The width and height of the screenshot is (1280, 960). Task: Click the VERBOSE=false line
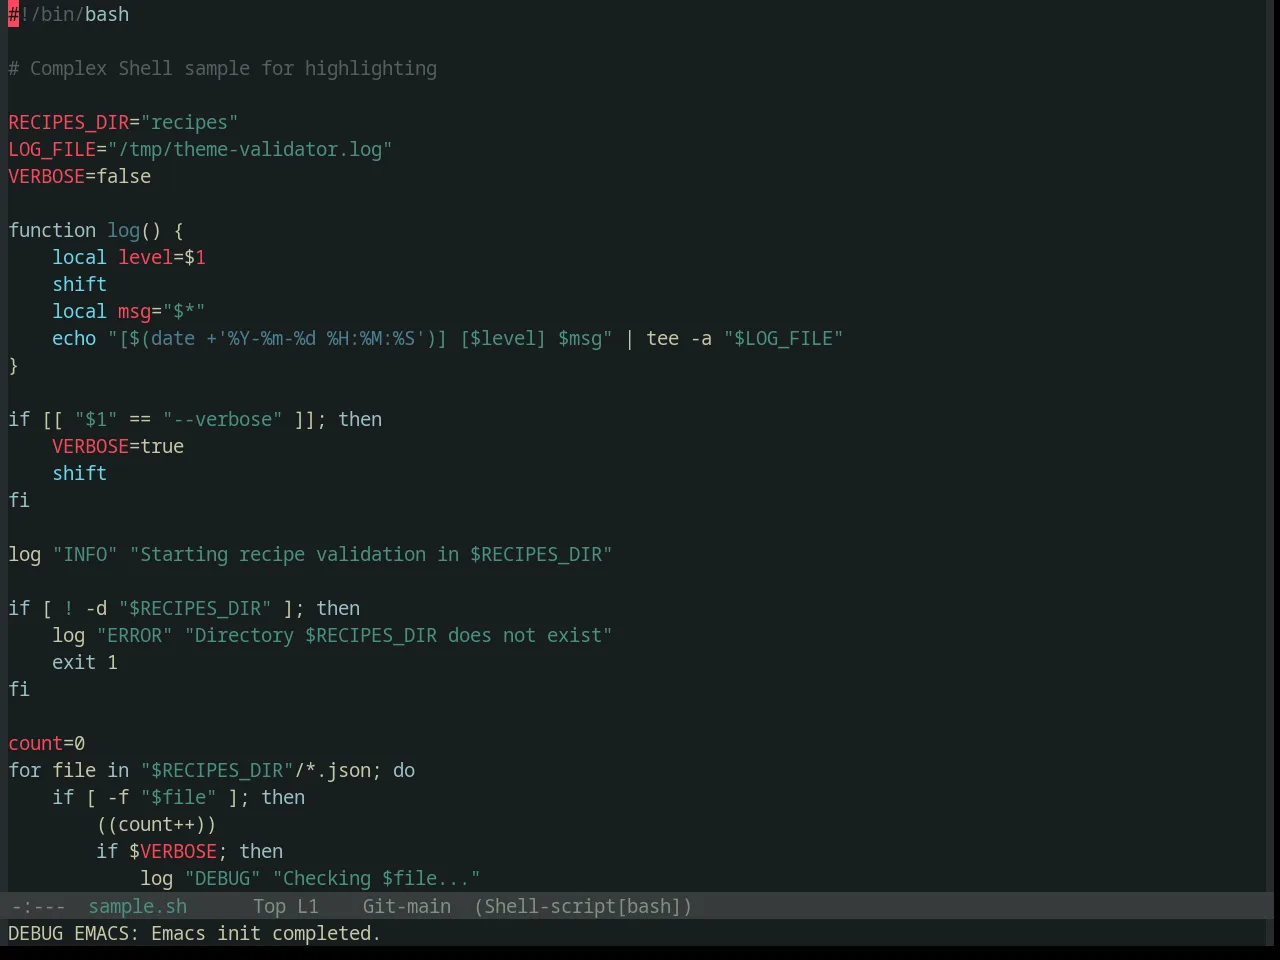click(x=80, y=176)
